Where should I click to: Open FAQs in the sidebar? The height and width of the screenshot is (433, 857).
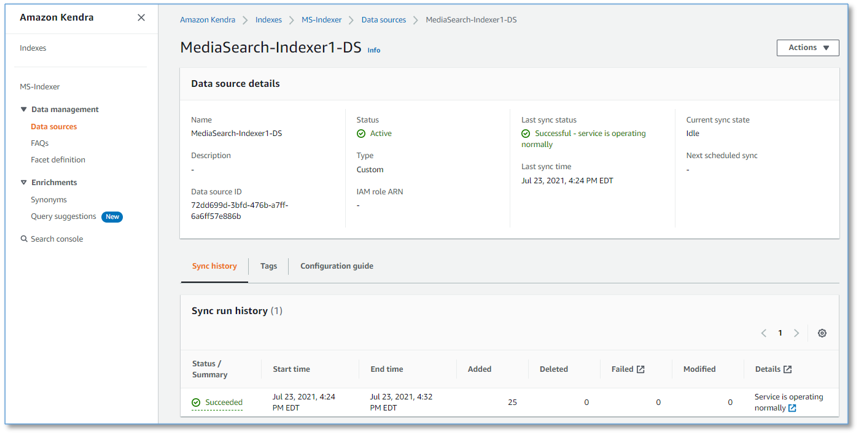[39, 143]
